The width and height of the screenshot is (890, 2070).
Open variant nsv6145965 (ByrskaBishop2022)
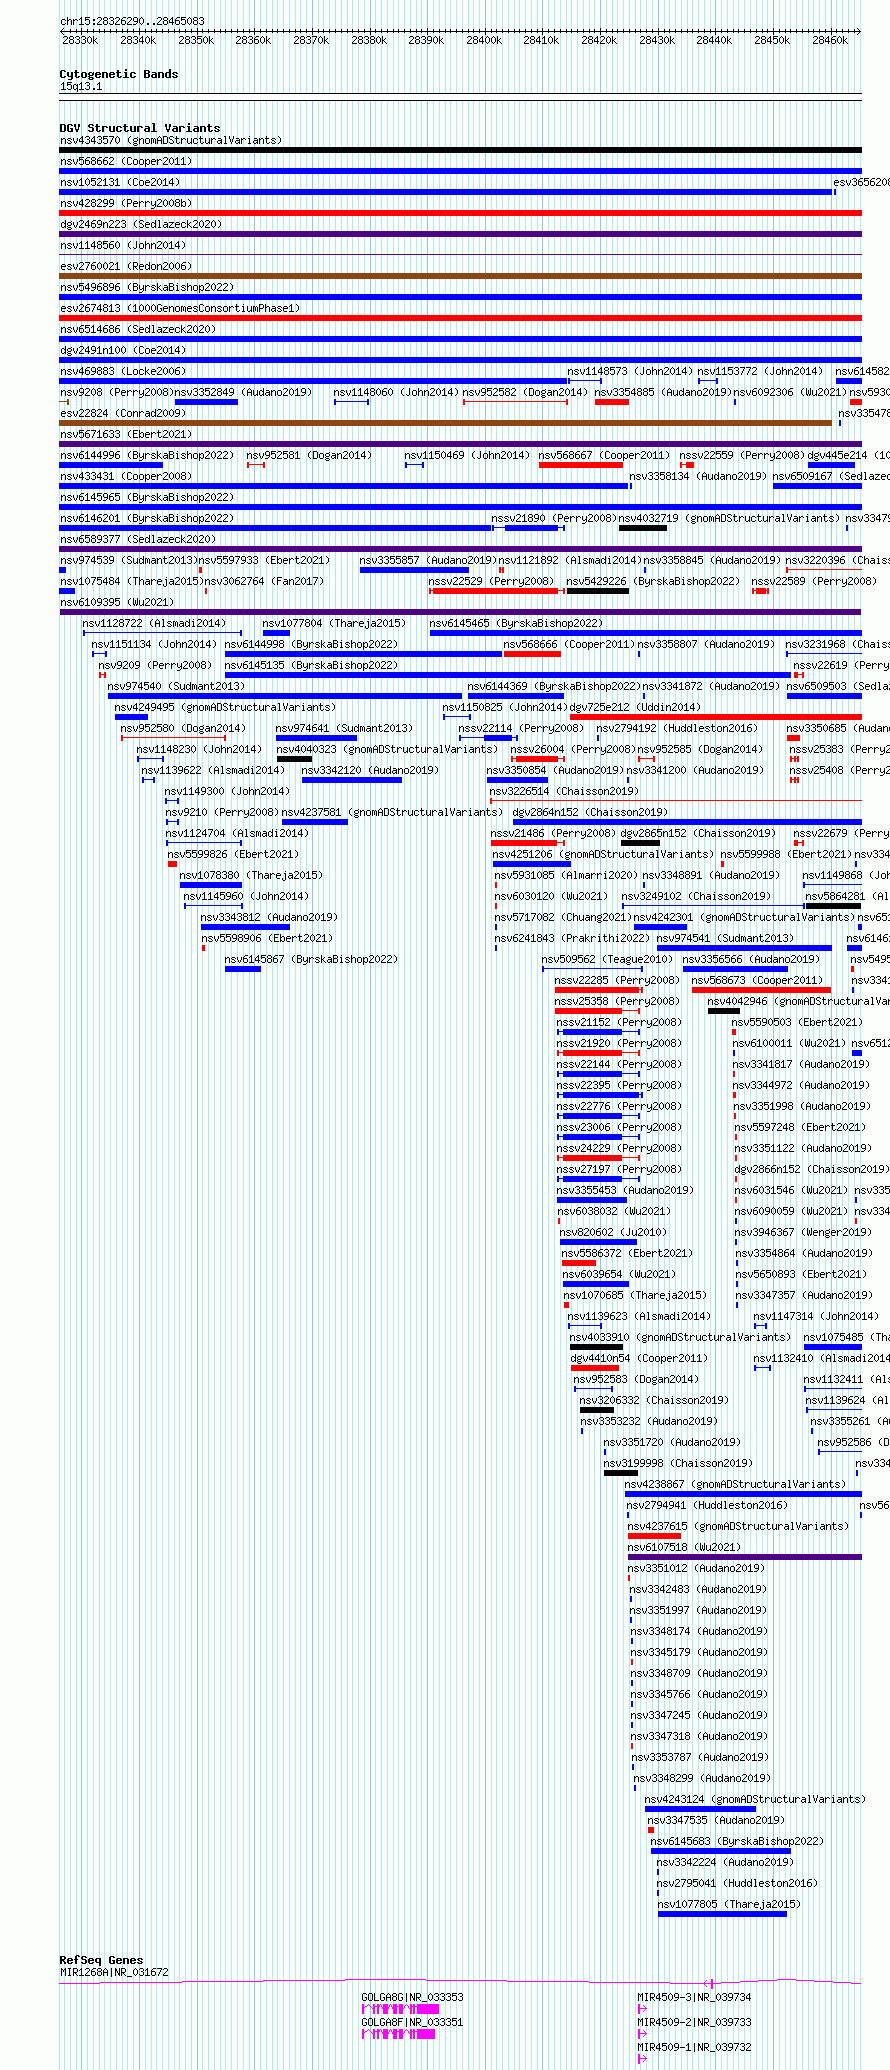pyautogui.click(x=147, y=497)
